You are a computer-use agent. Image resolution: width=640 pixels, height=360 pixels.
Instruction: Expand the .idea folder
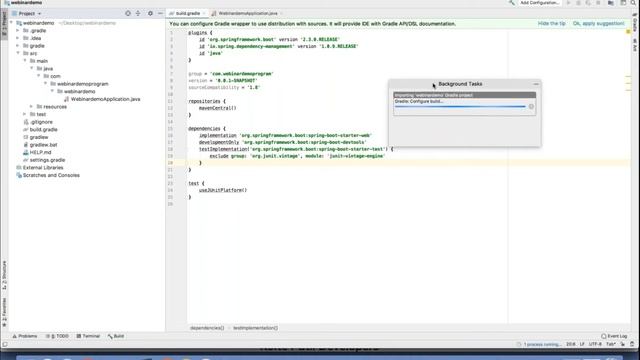(18, 38)
